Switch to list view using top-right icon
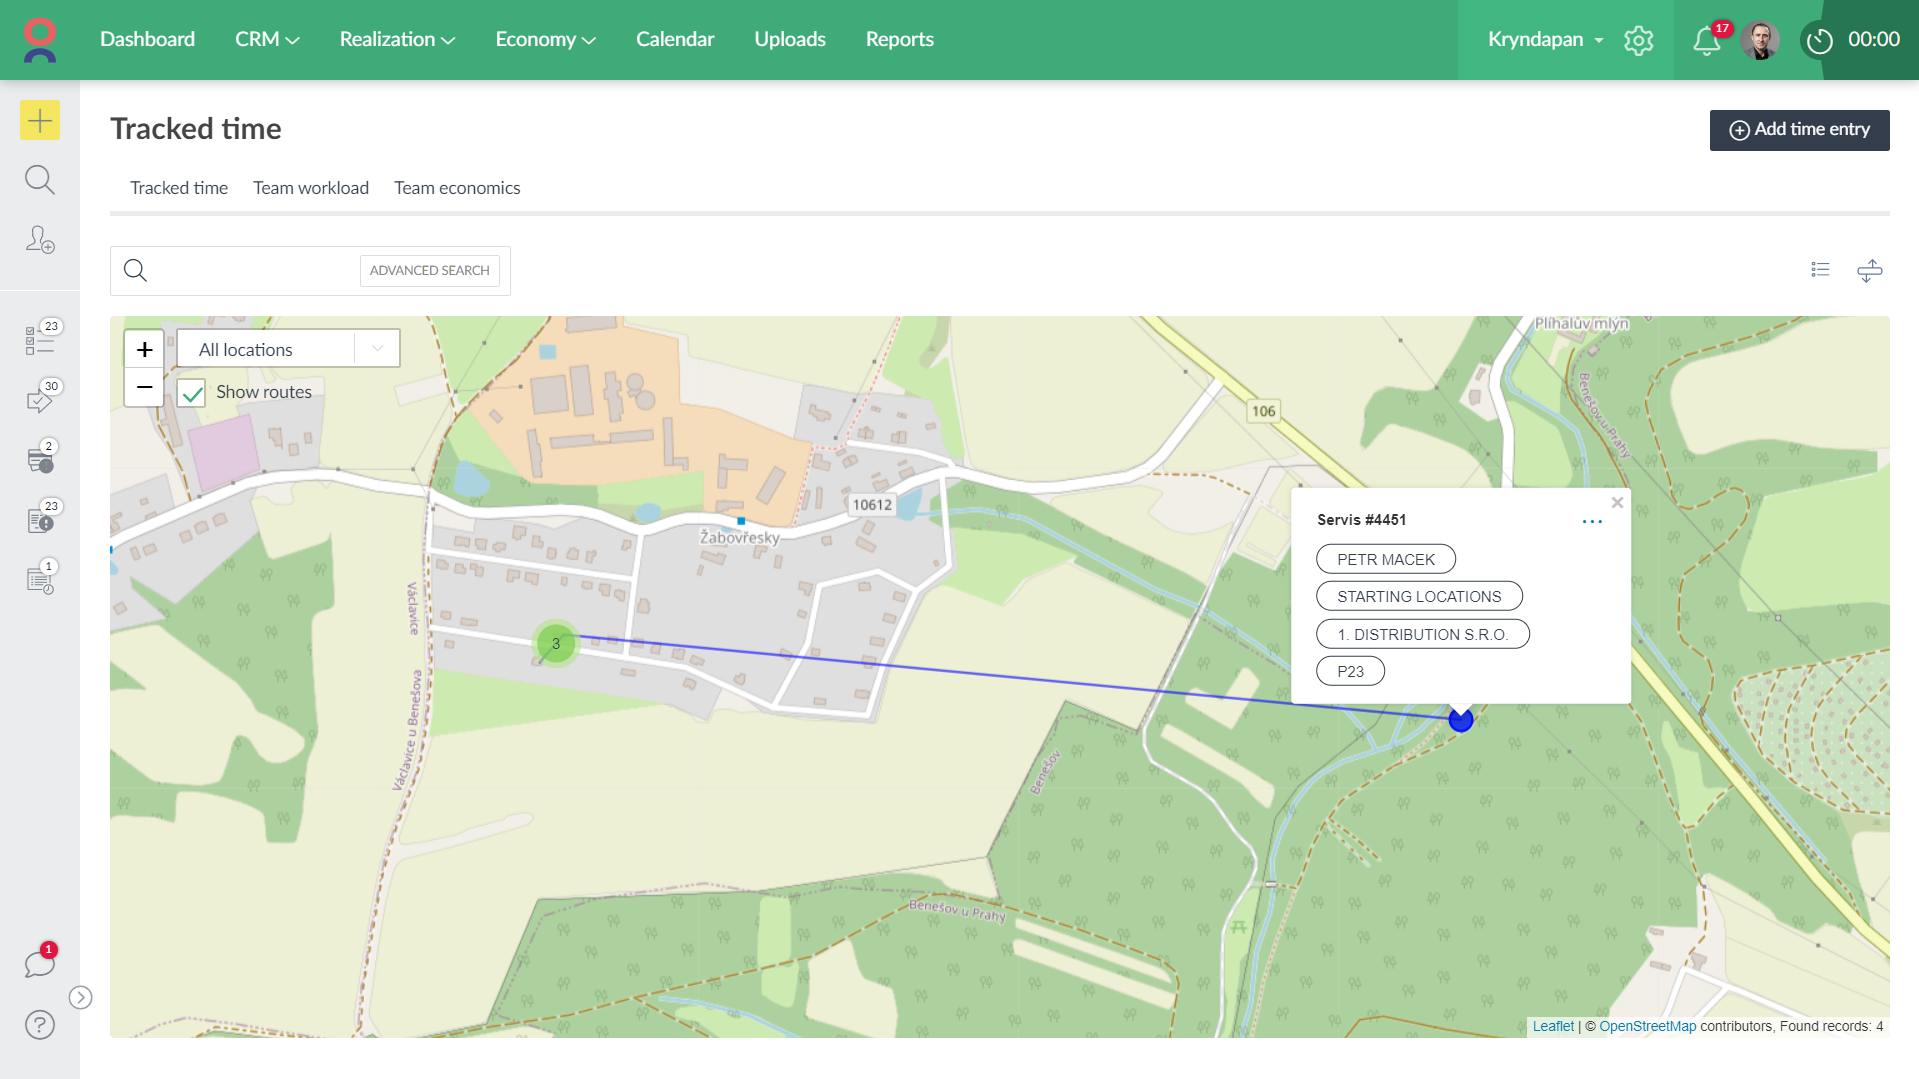 (1820, 270)
